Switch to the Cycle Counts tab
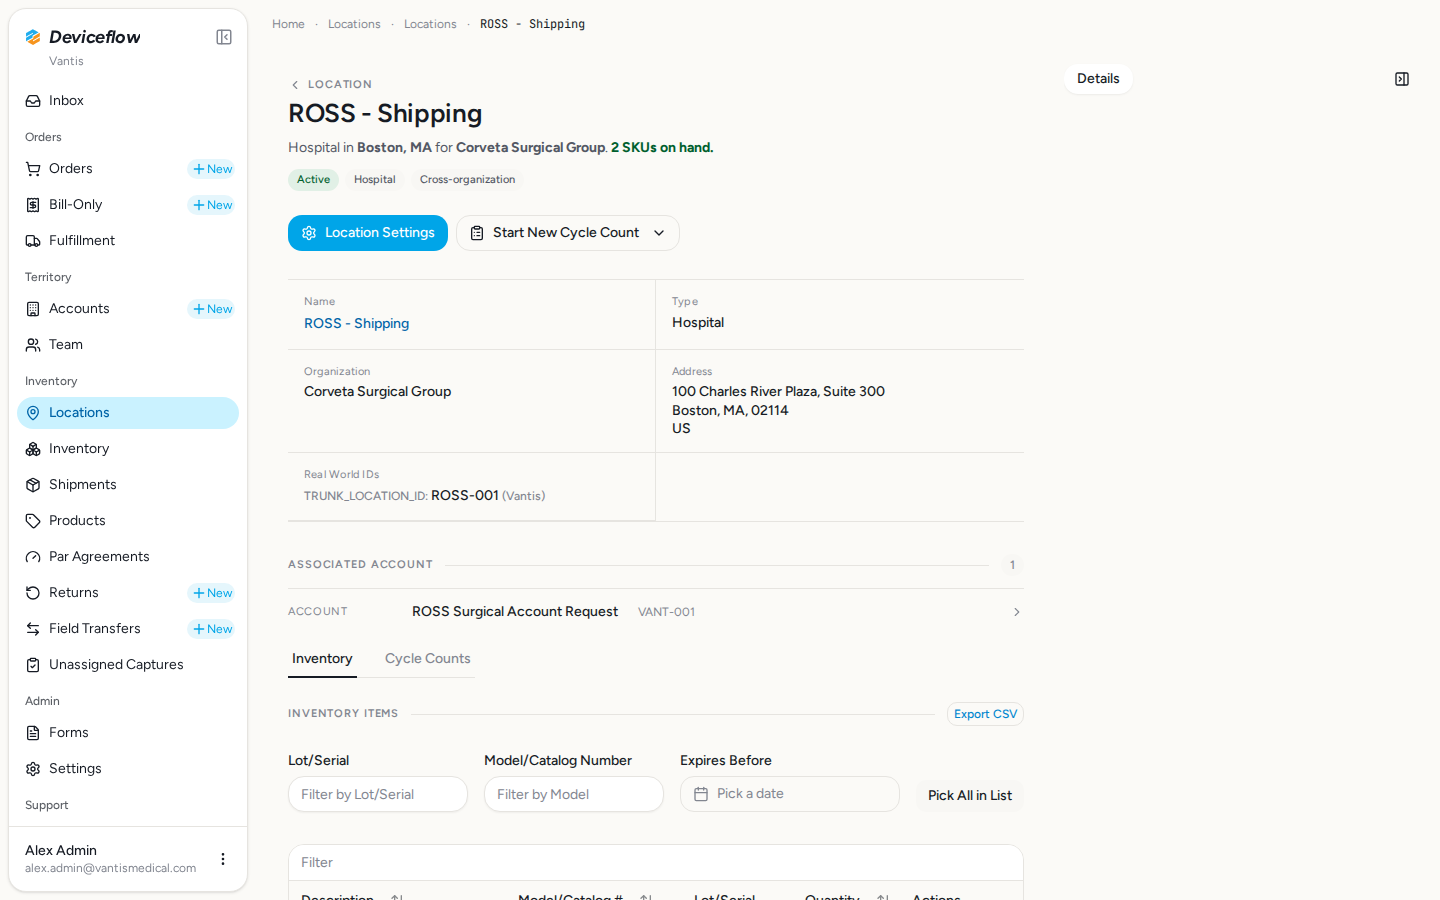Screen dimensions: 1440x900 [x=428, y=659]
